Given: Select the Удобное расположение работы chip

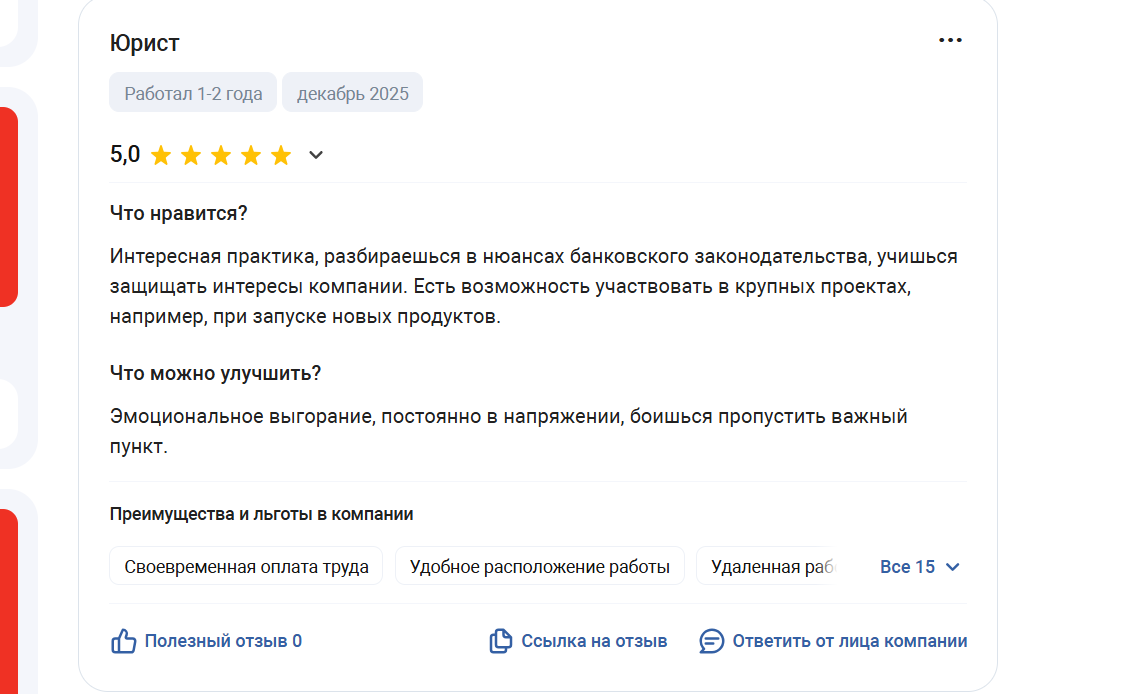Looking at the screenshot, I should (x=540, y=566).
